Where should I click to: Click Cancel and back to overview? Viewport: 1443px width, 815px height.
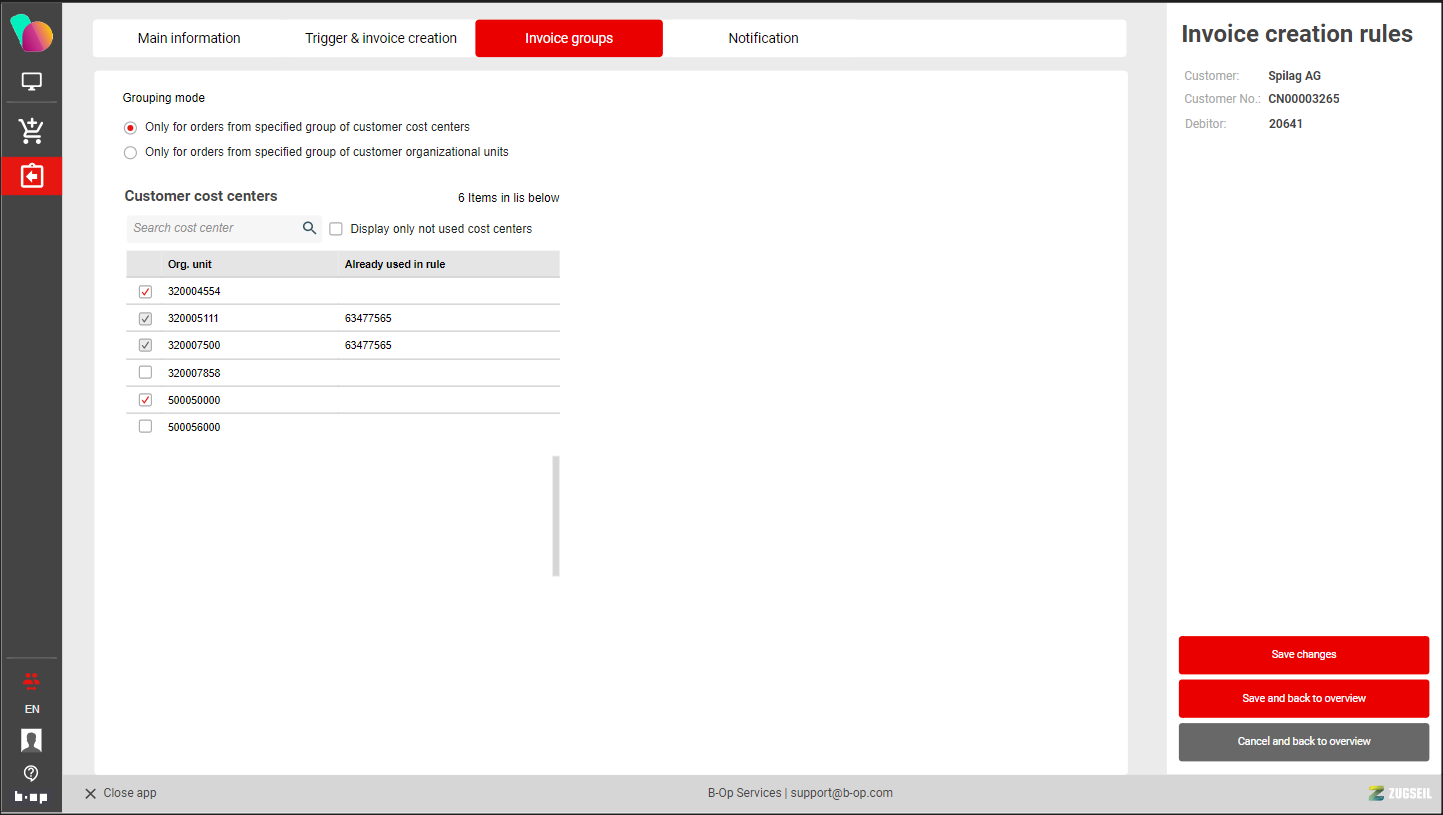tap(1303, 742)
